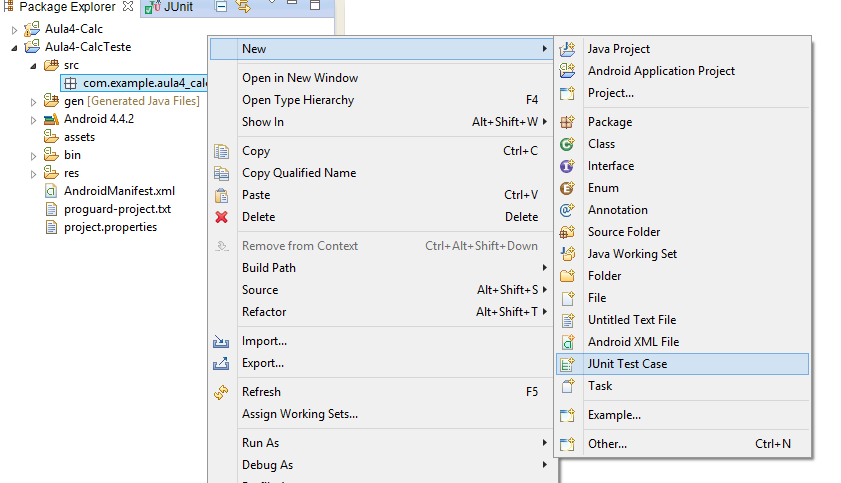The width and height of the screenshot is (841, 483).
Task: Click the purple Interface icon
Action: pos(567,166)
